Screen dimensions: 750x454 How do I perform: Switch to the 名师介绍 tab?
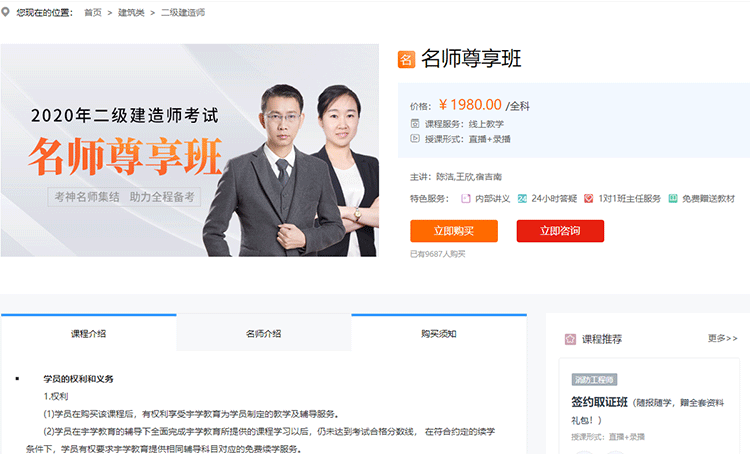pos(264,333)
